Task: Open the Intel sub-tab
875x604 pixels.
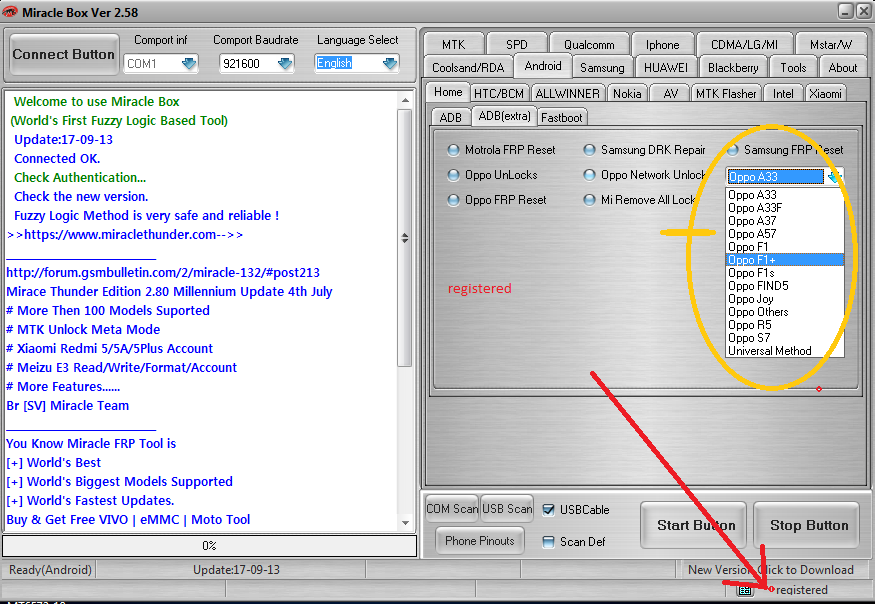Action: click(x=783, y=94)
